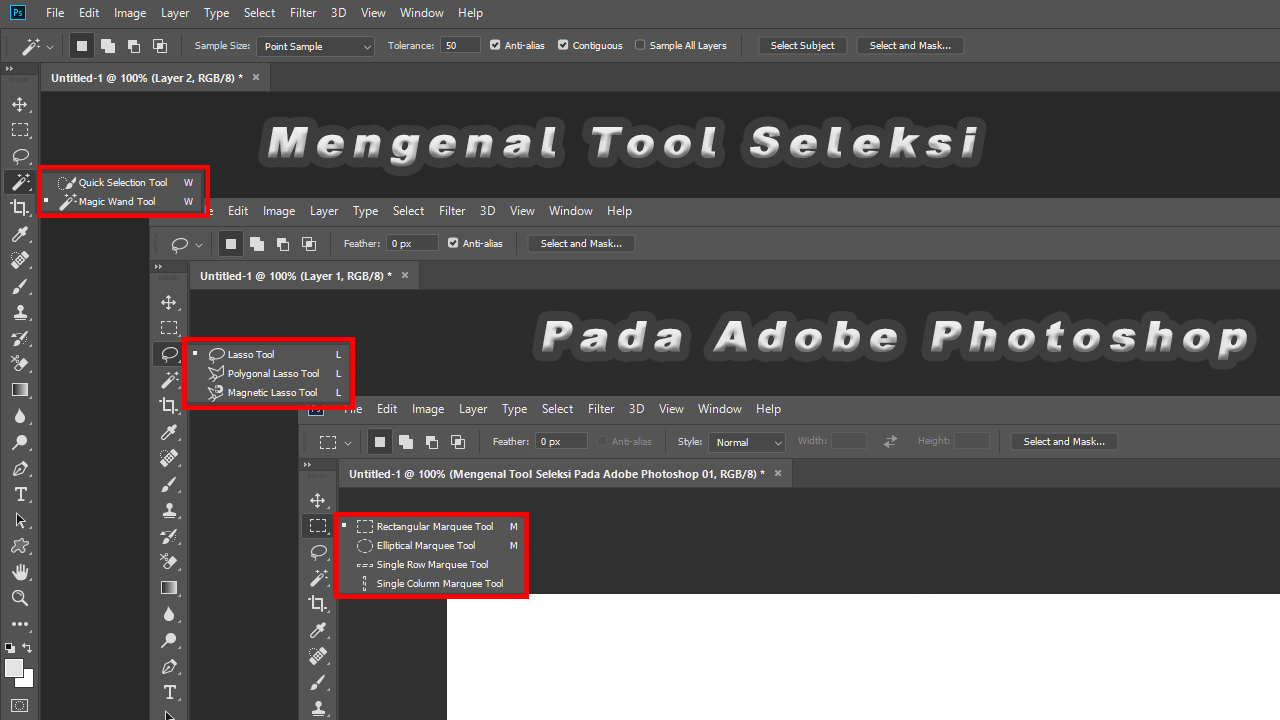Select the Move tool in the Lasso window
Image resolution: width=1280 pixels, height=720 pixels.
[169, 302]
